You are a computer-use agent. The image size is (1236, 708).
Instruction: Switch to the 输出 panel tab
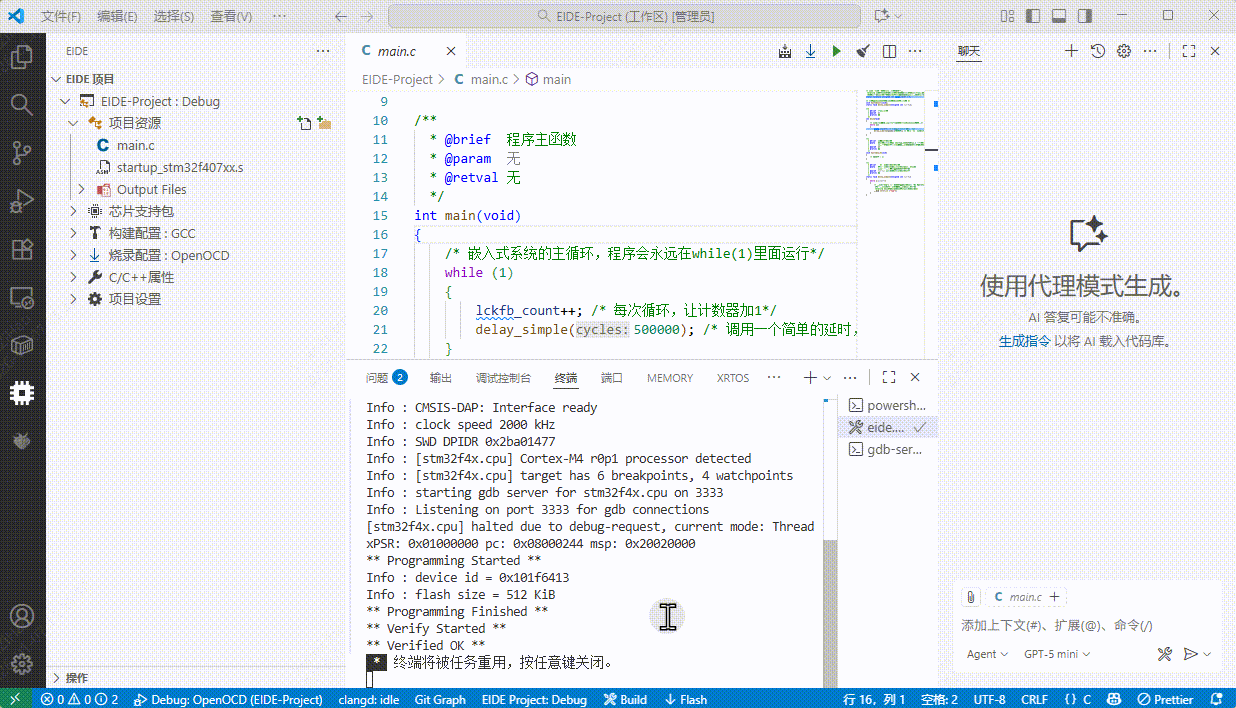click(440, 378)
